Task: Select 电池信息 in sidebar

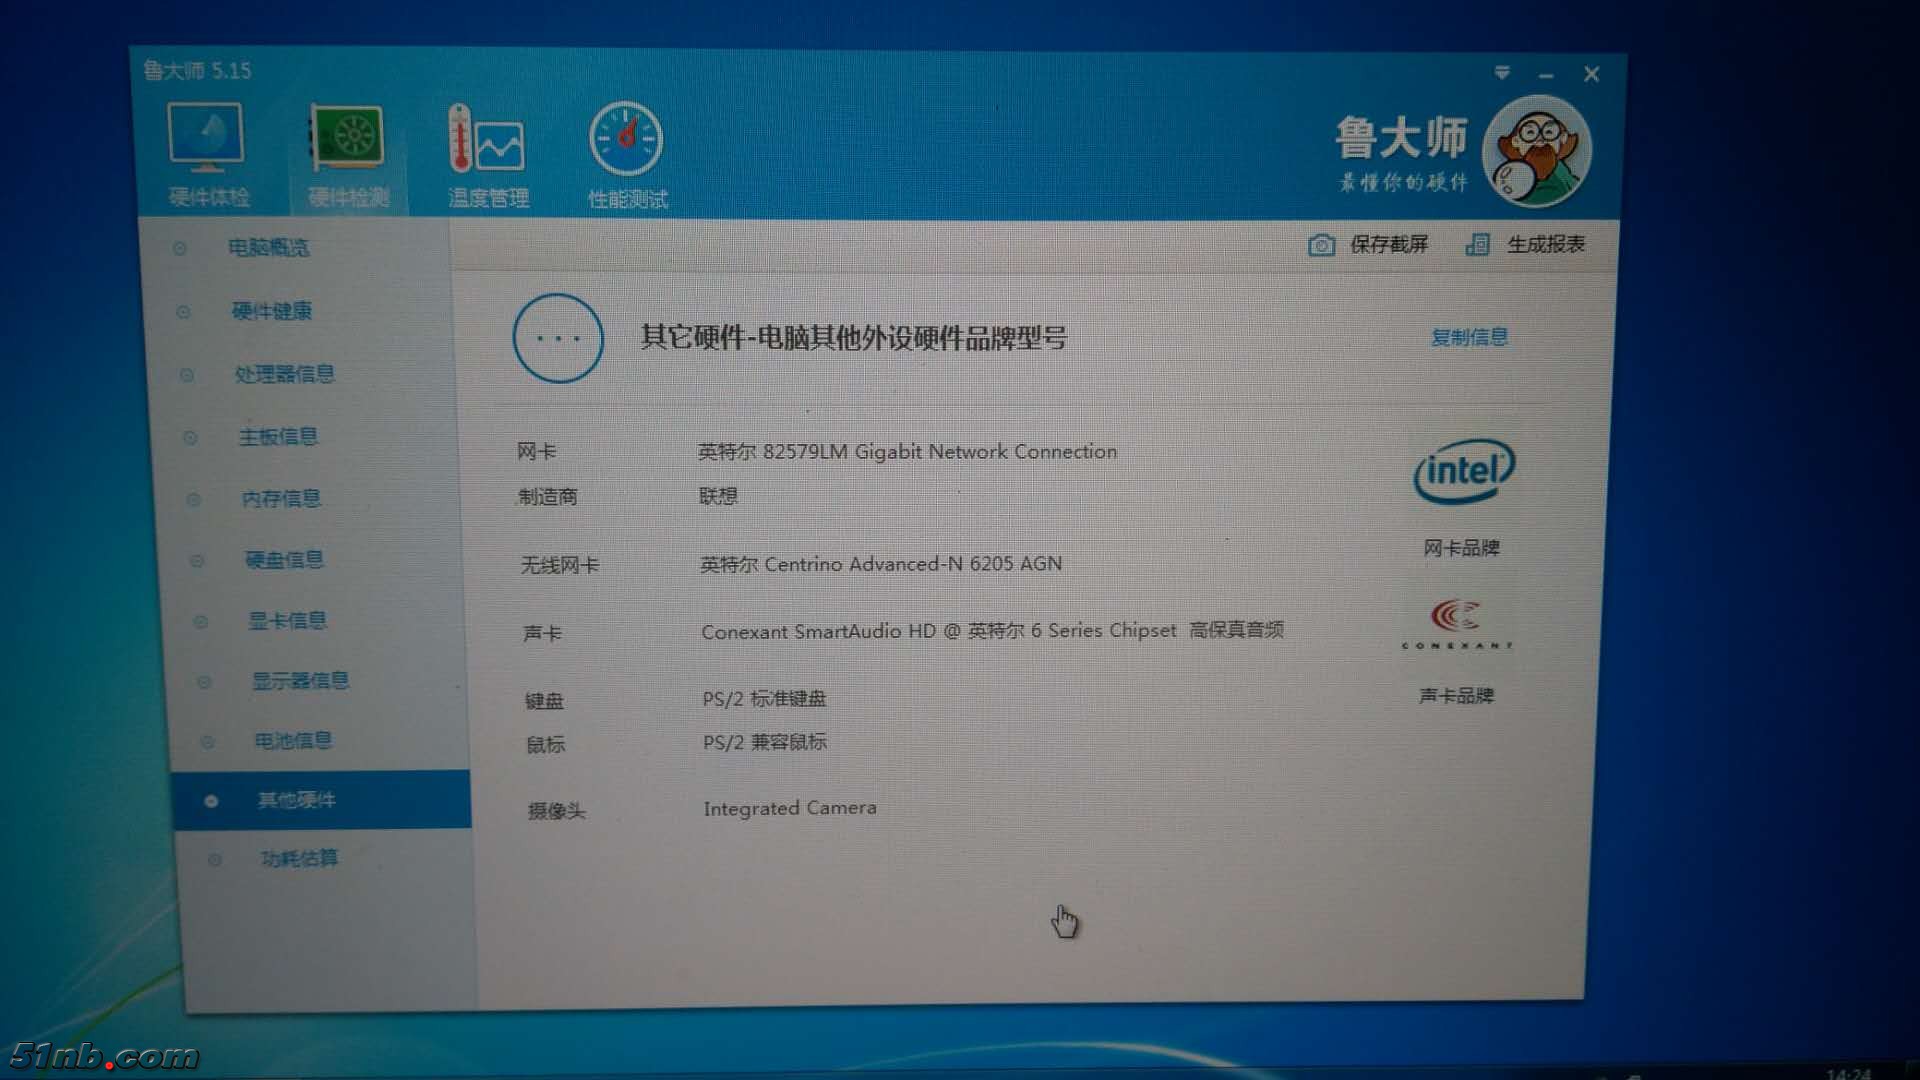Action: (292, 741)
